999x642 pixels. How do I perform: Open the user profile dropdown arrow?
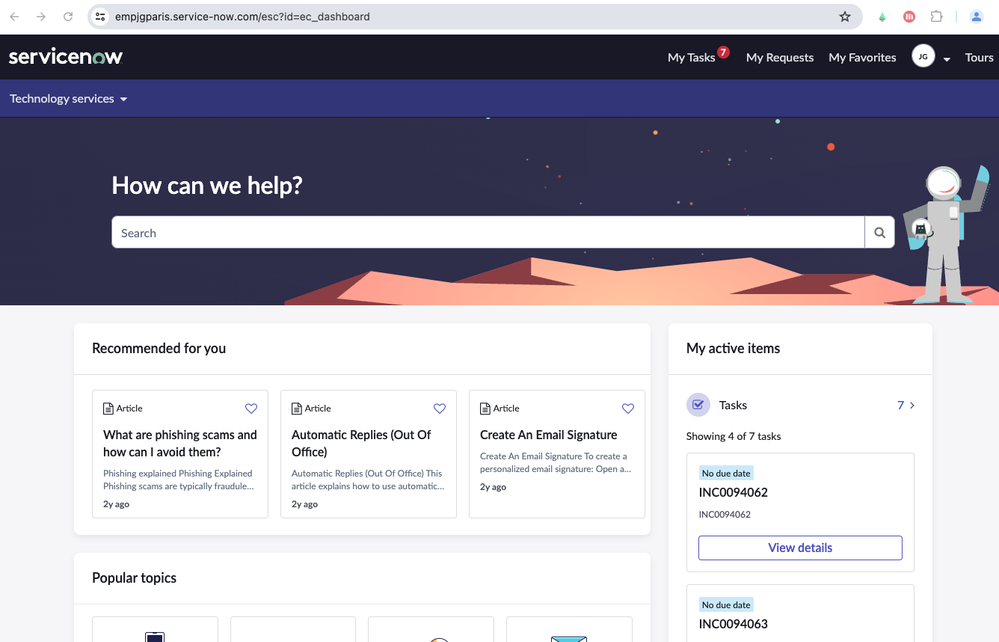click(945, 58)
